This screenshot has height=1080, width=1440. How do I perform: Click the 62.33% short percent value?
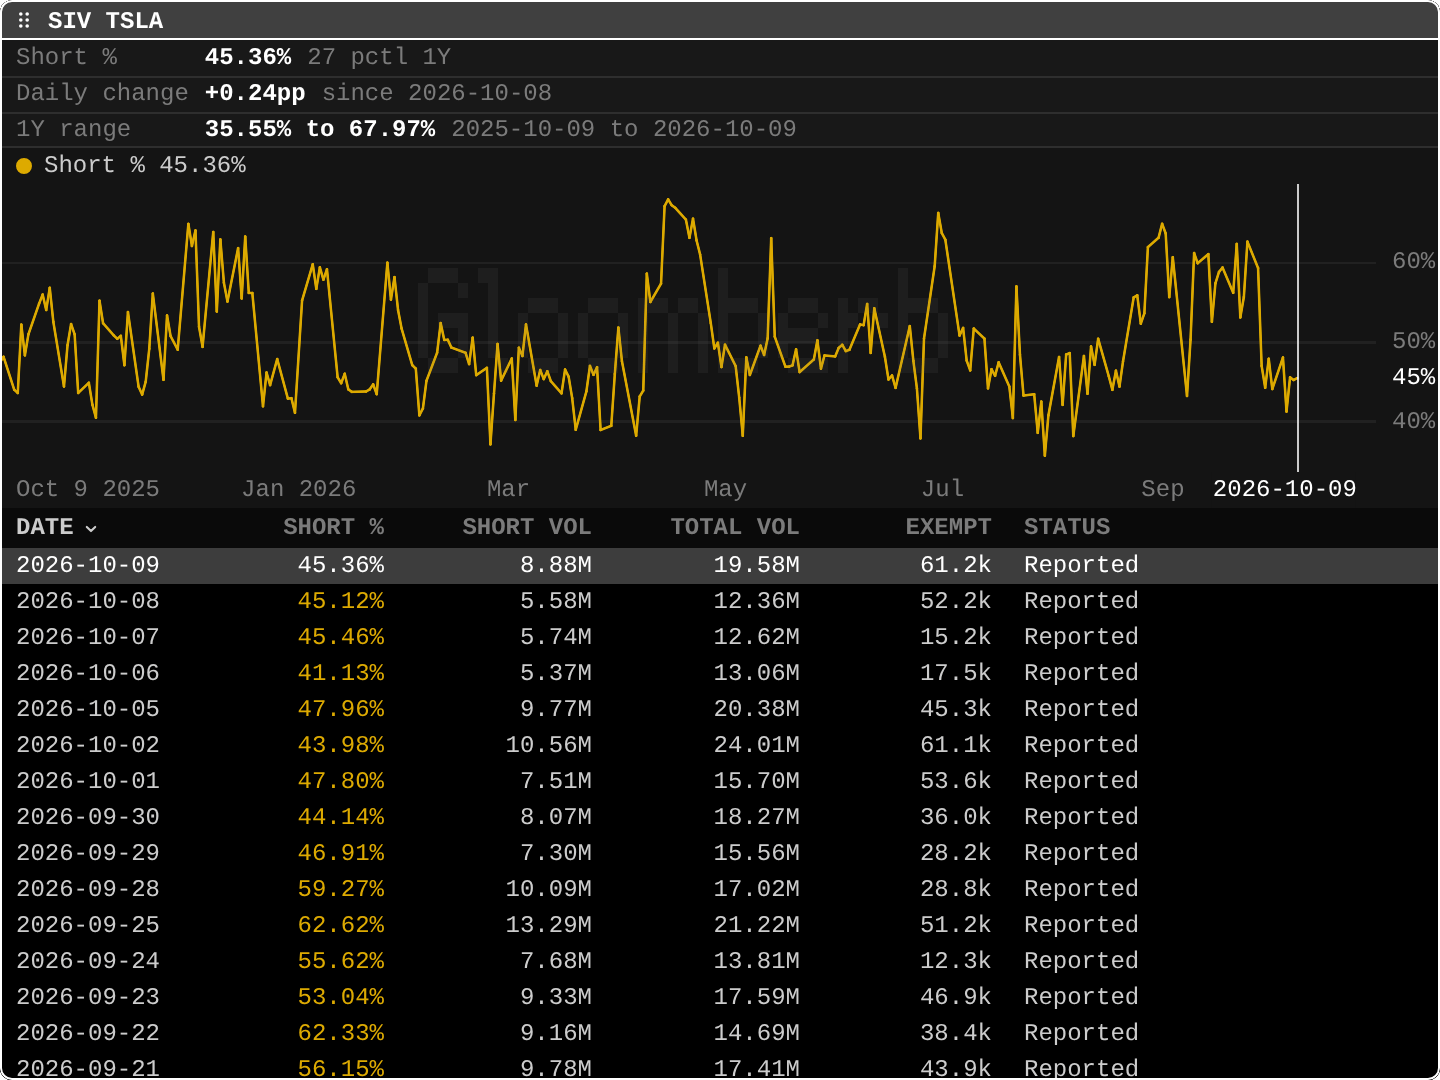pos(341,1033)
